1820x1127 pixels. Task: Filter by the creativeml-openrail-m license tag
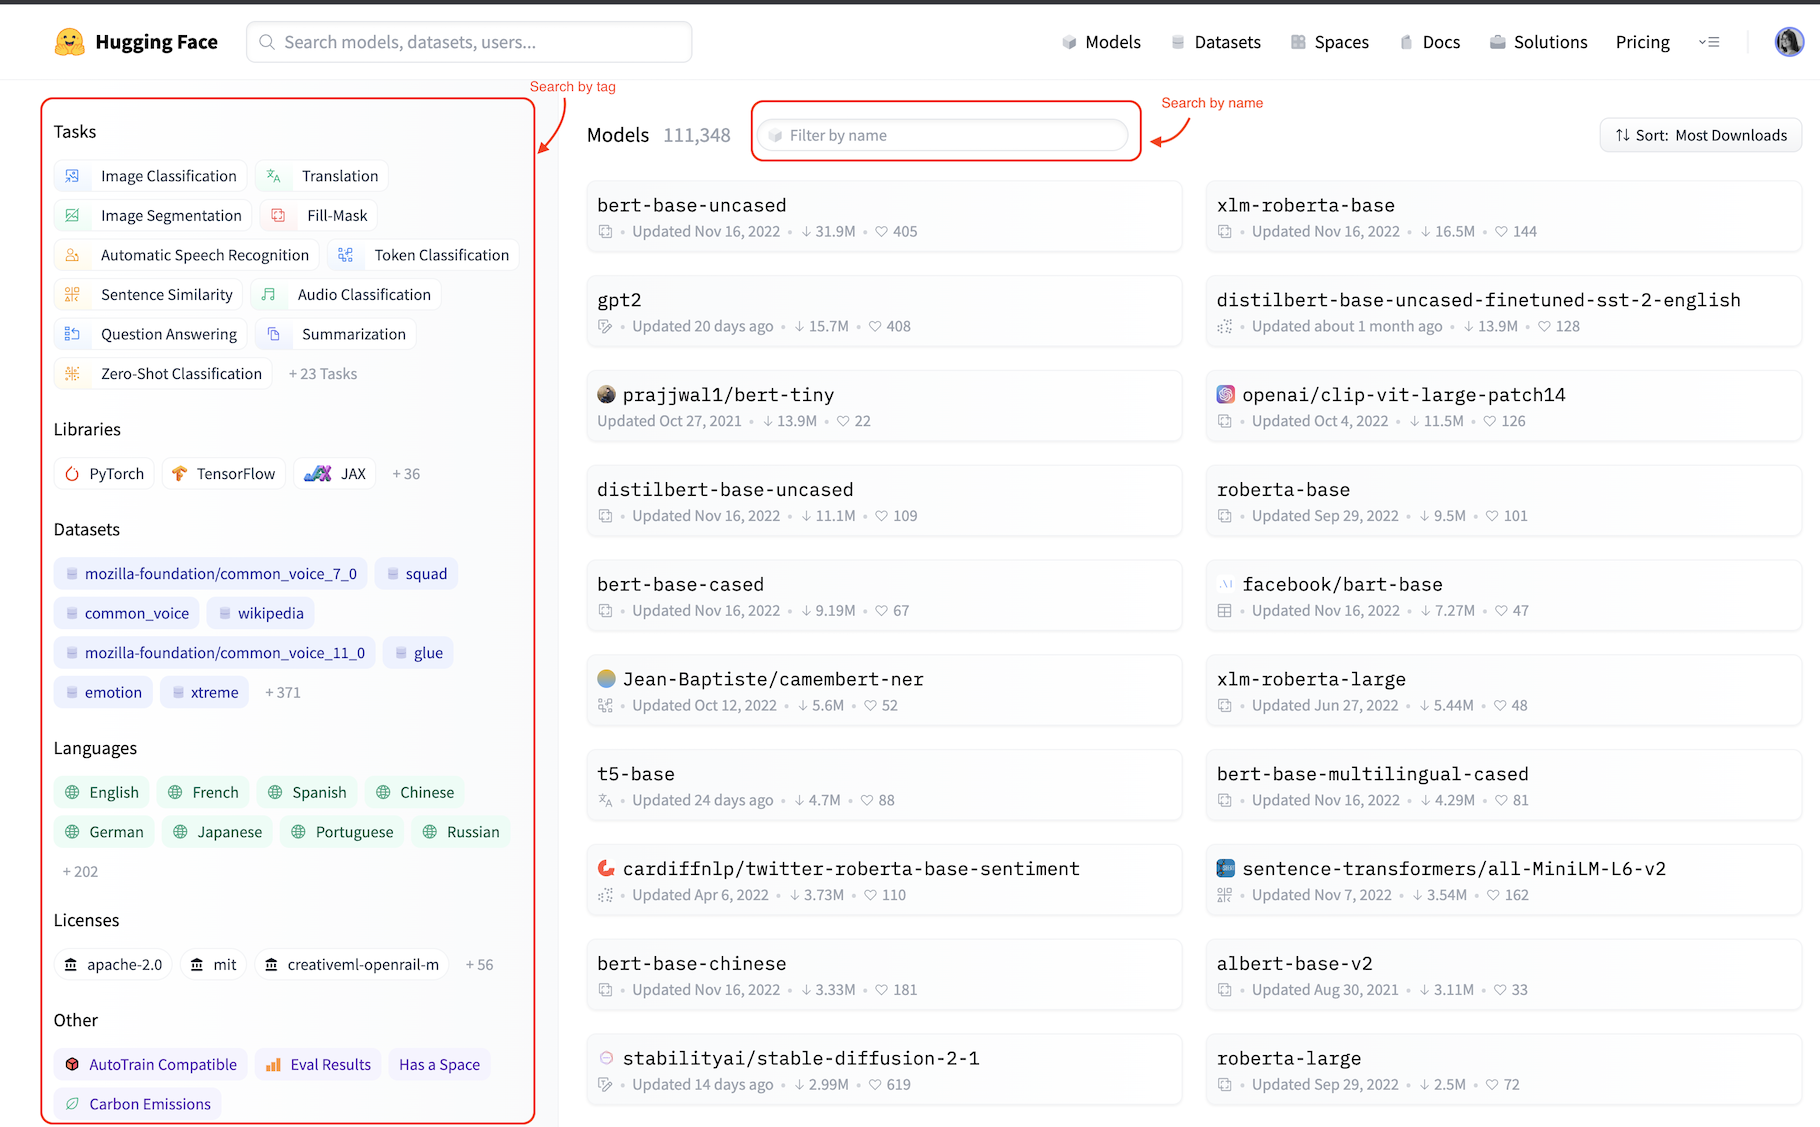(x=352, y=964)
